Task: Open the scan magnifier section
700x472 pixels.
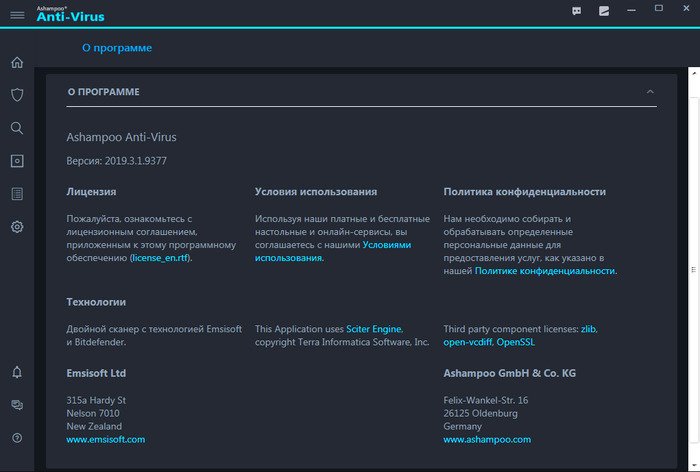Action: [x=17, y=128]
